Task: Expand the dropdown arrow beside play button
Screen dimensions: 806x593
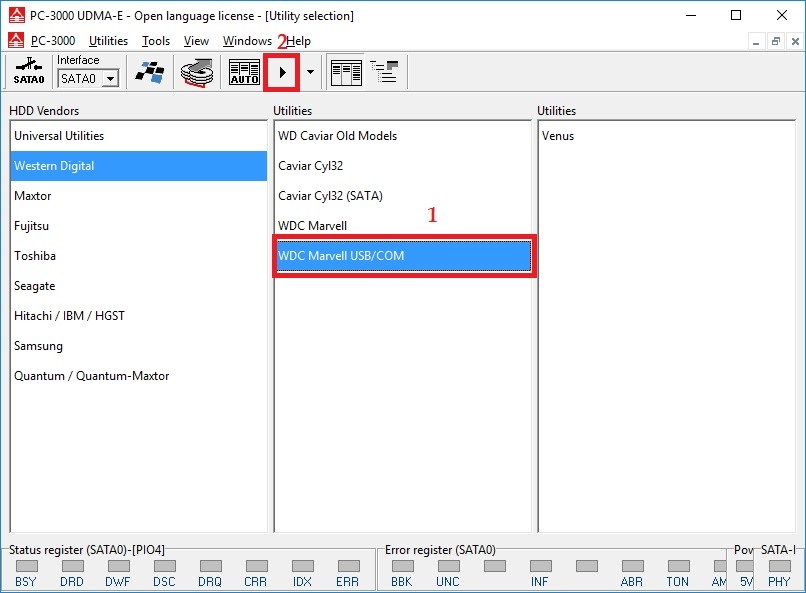Action: point(310,72)
